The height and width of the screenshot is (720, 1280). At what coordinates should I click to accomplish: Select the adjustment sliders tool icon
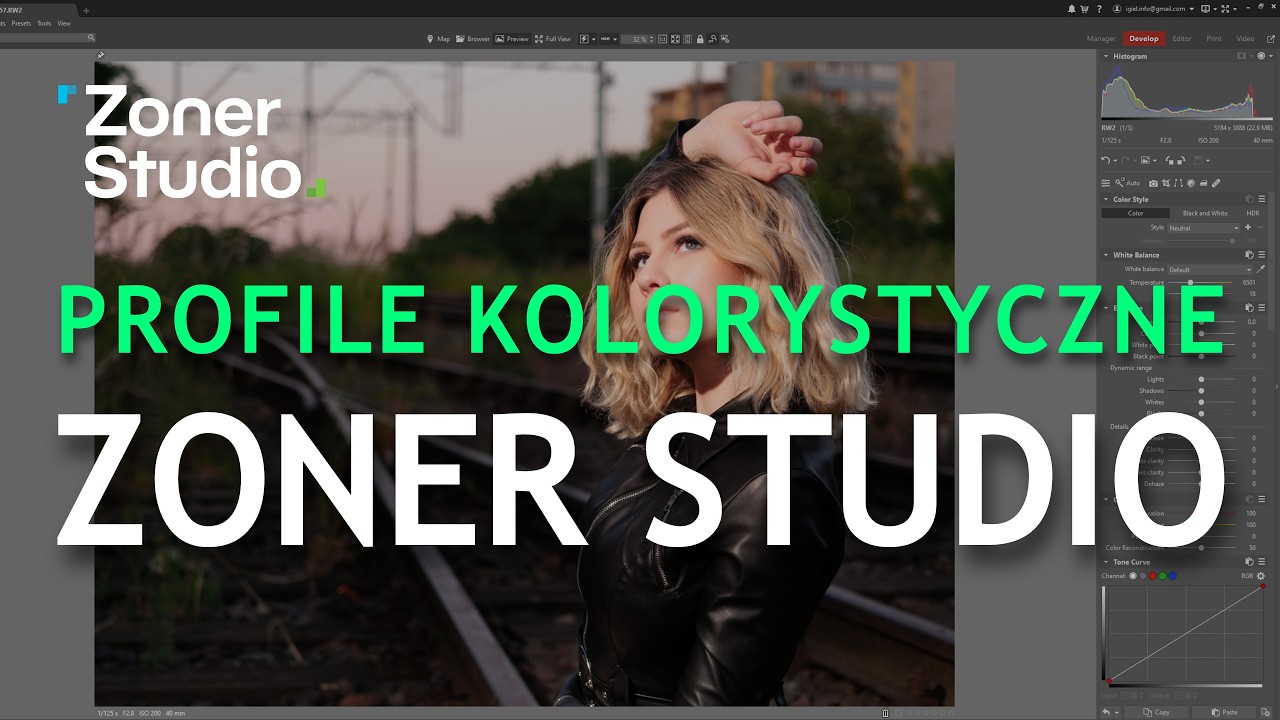pos(1105,183)
